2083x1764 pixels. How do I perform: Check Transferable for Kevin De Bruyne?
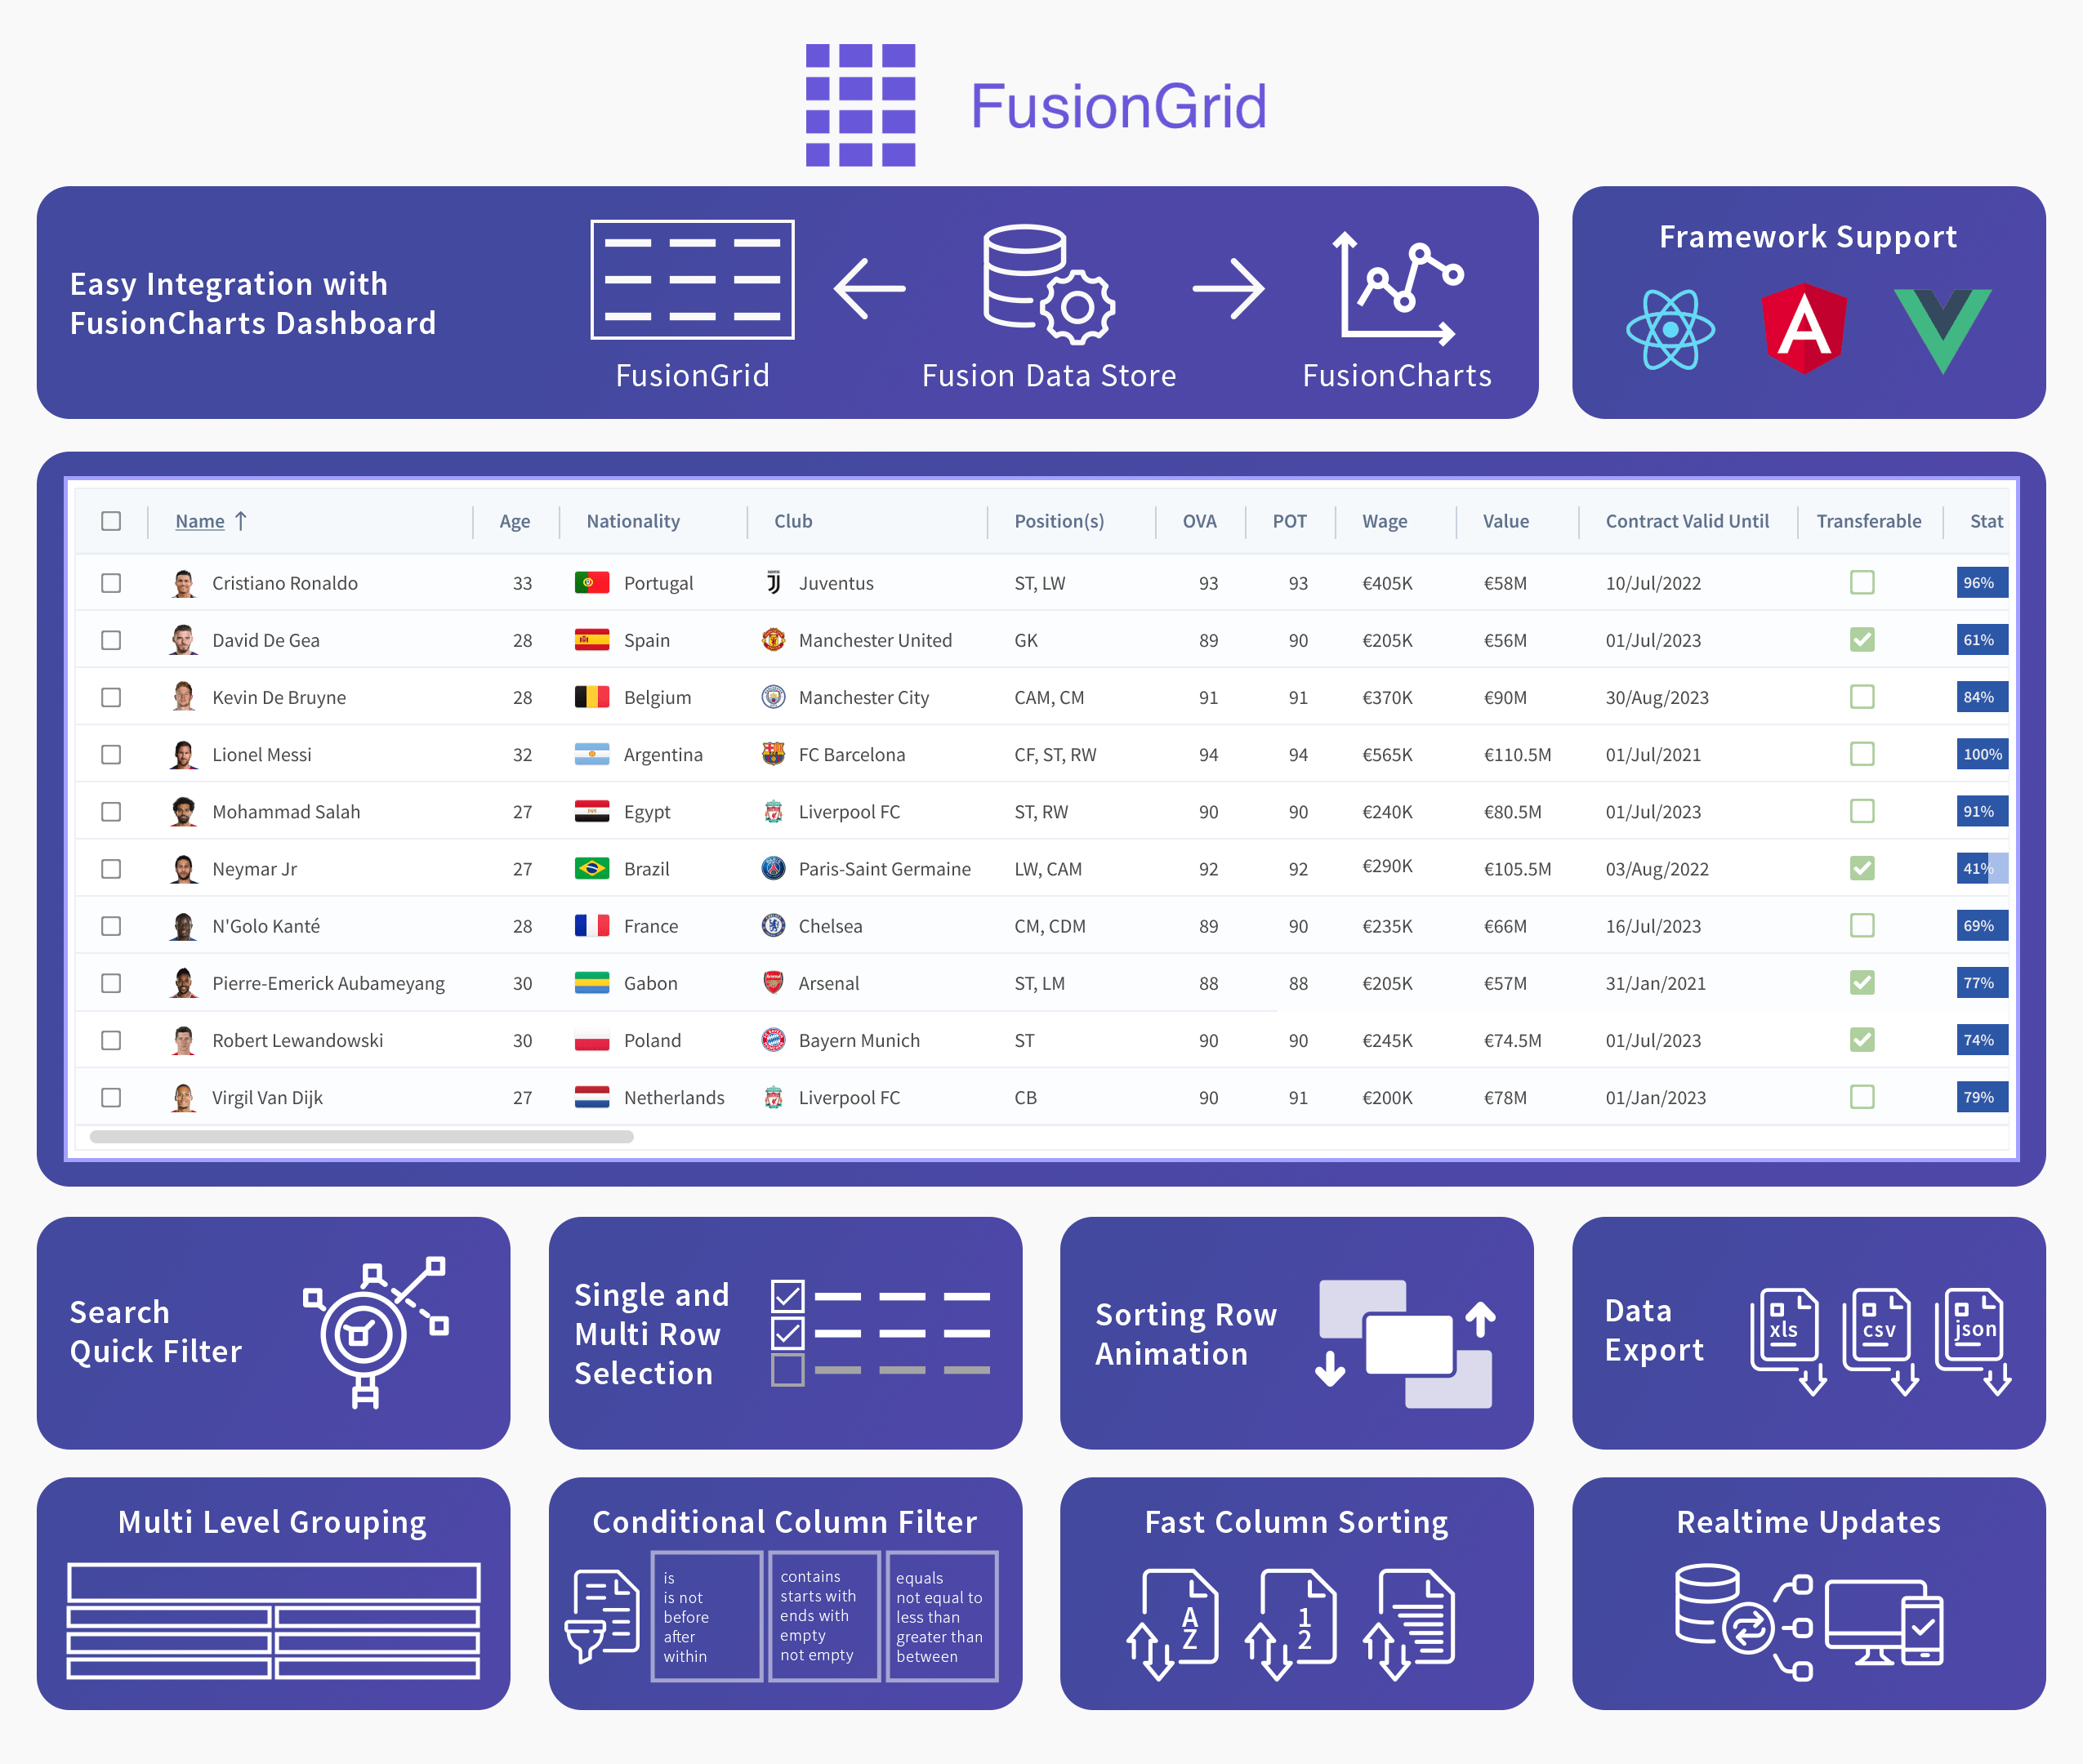click(x=1862, y=696)
